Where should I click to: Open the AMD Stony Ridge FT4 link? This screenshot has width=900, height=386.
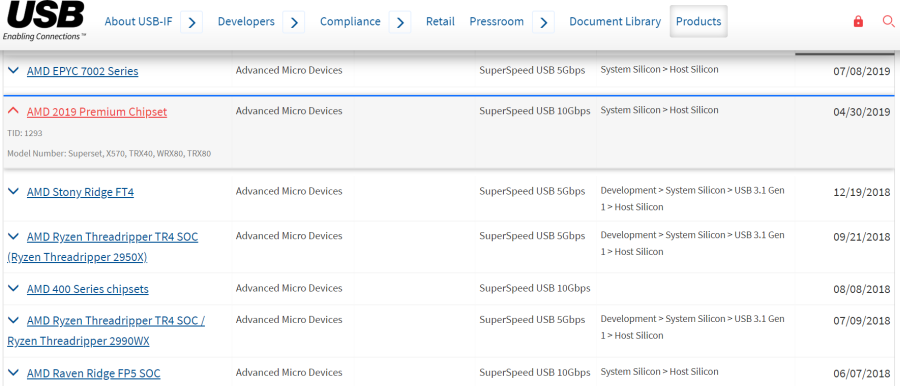point(80,192)
